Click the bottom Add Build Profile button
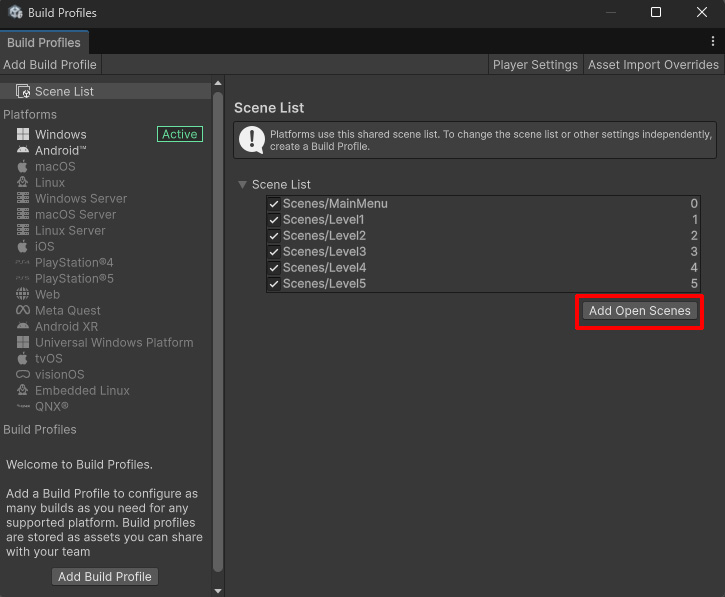Image resolution: width=725 pixels, height=597 pixels. pos(104,577)
